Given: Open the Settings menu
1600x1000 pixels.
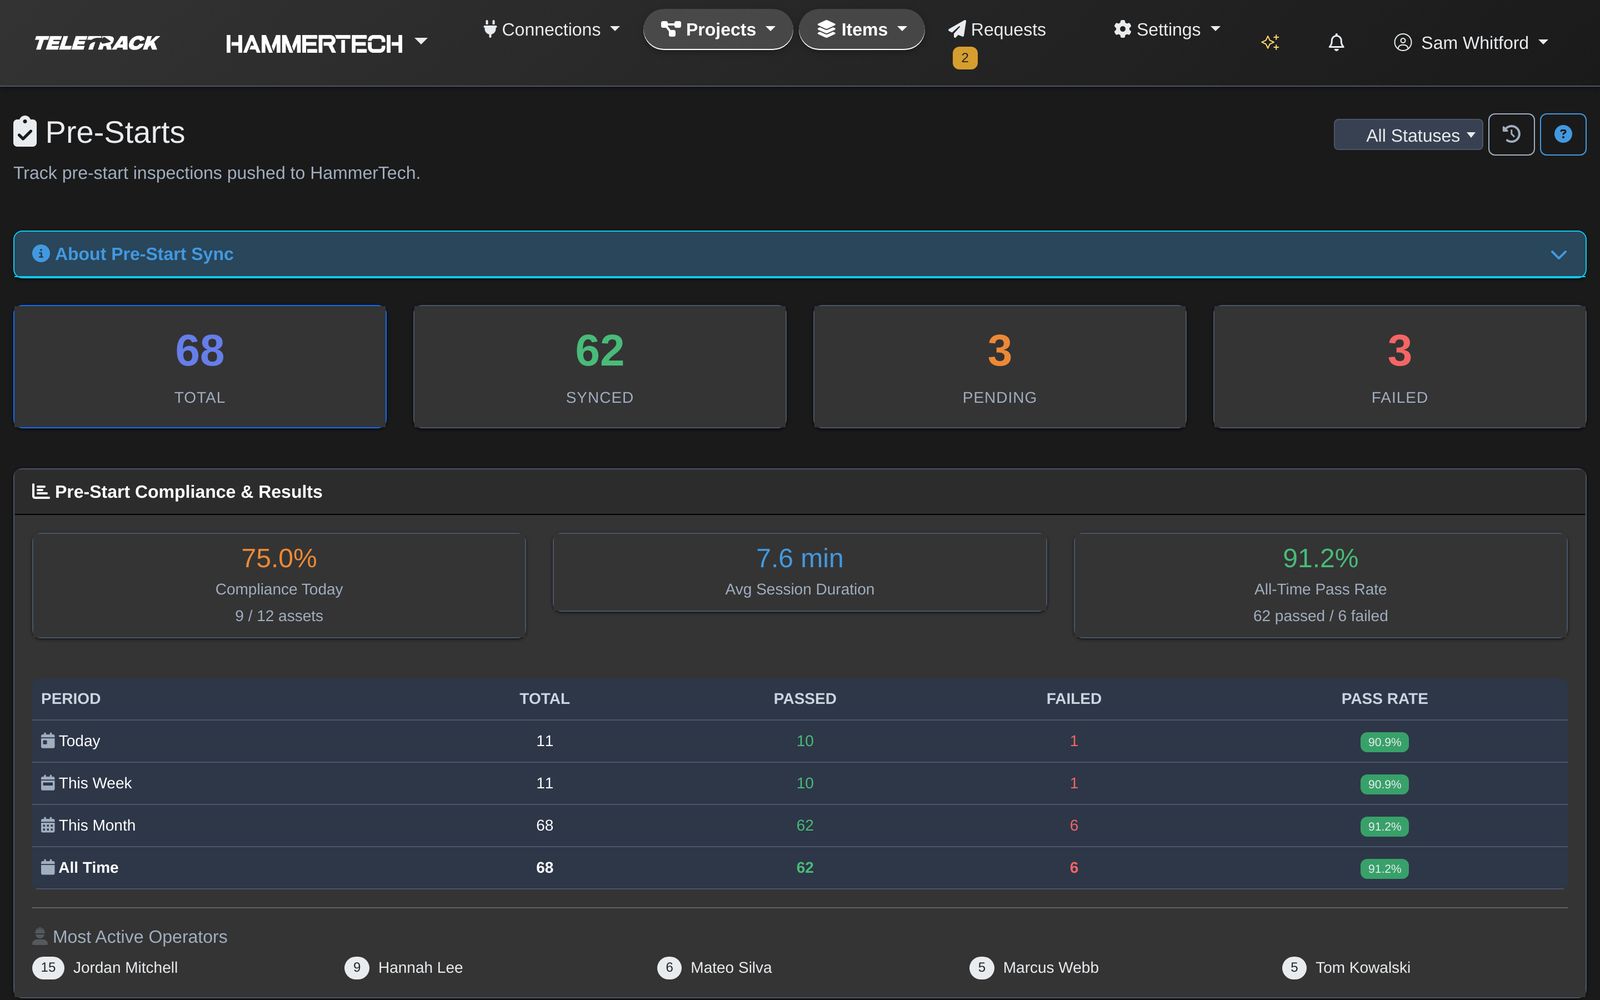Looking at the screenshot, I should [x=1167, y=30].
